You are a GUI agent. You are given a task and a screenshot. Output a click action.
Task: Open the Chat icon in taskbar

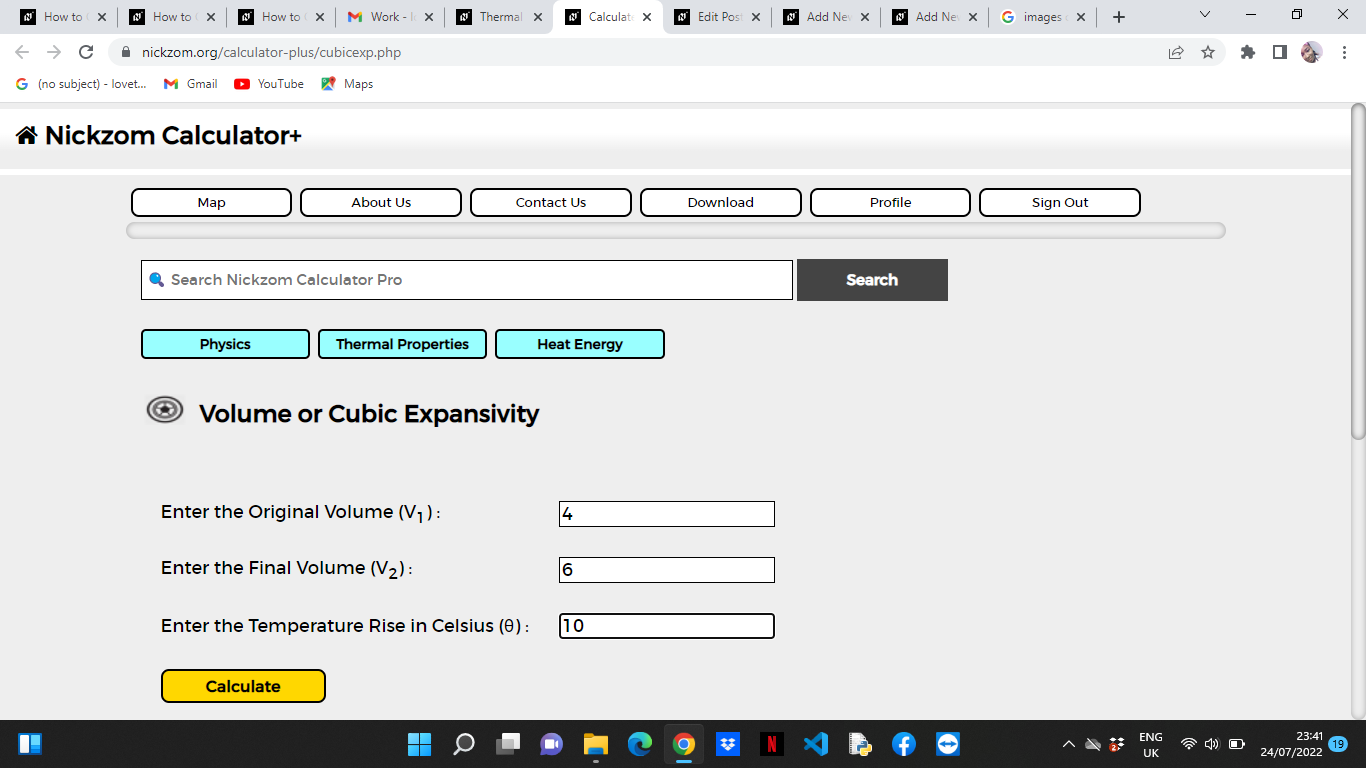(x=552, y=744)
